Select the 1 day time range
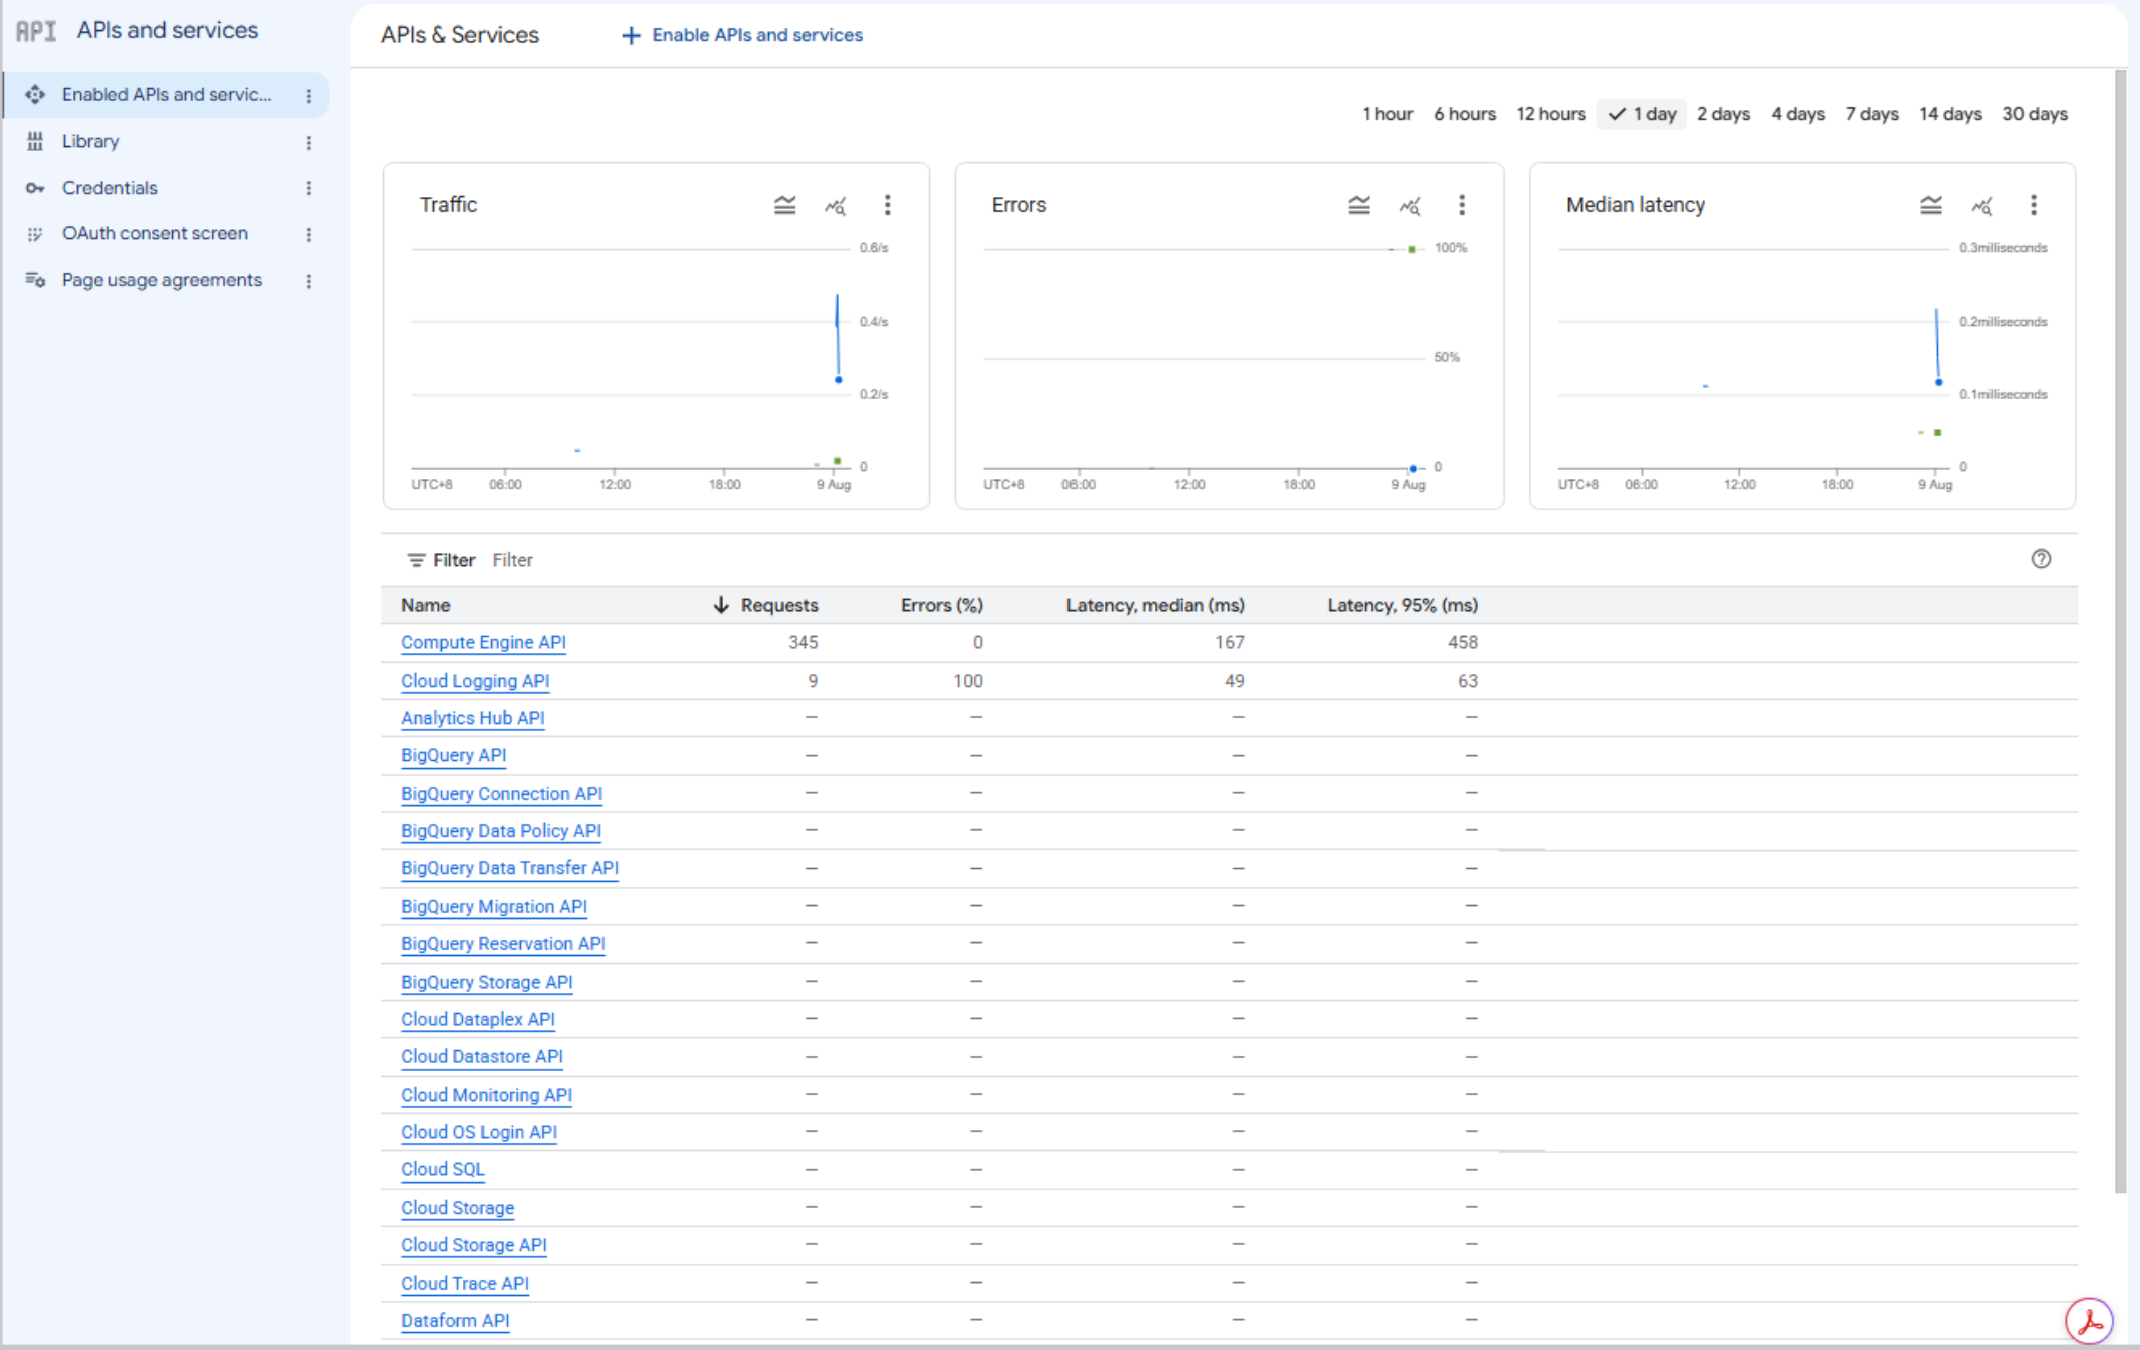 1642,114
